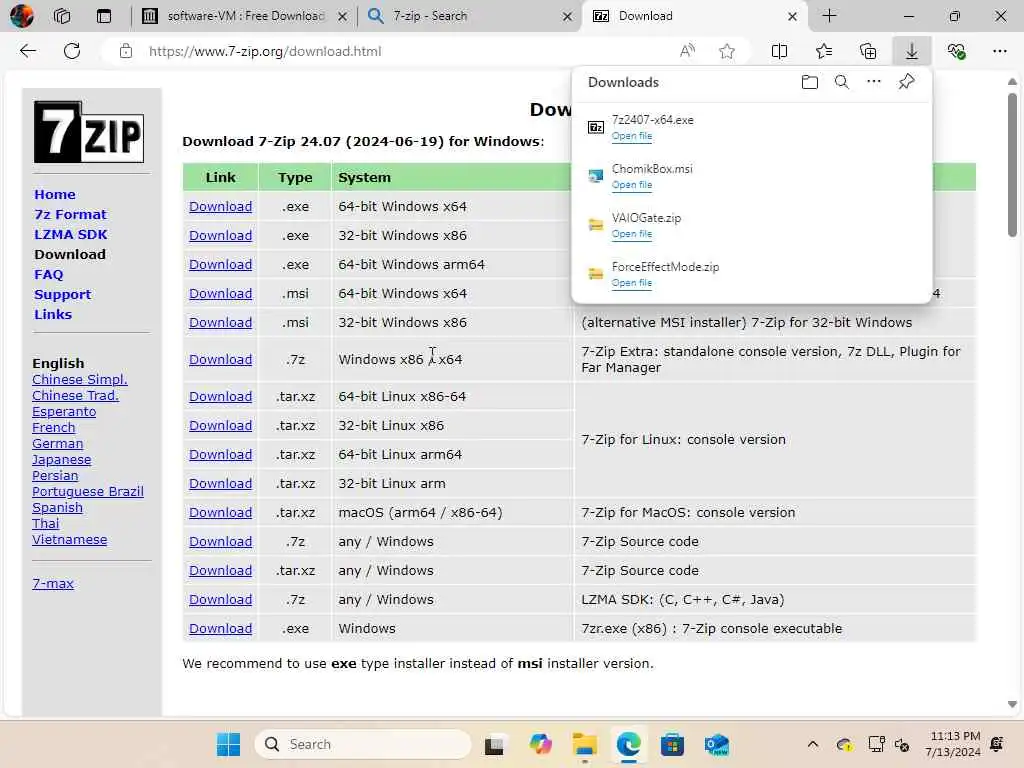Reload the page with the refresh icon
1024x768 pixels.
point(72,51)
